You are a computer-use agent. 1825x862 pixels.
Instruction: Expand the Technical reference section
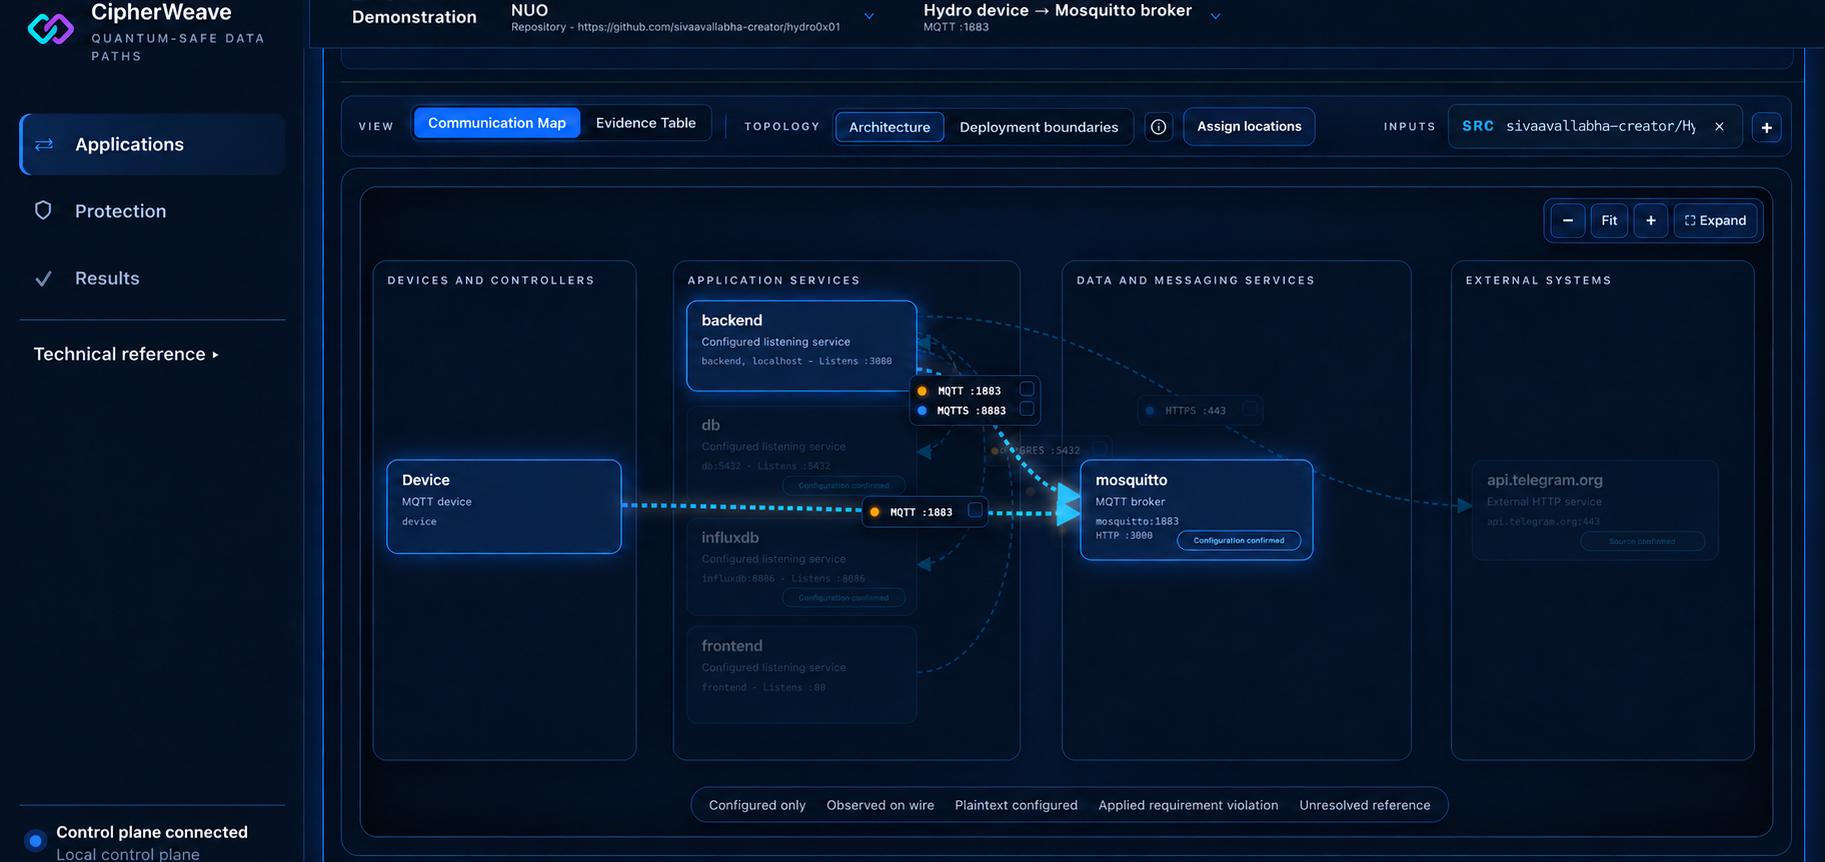pos(126,354)
